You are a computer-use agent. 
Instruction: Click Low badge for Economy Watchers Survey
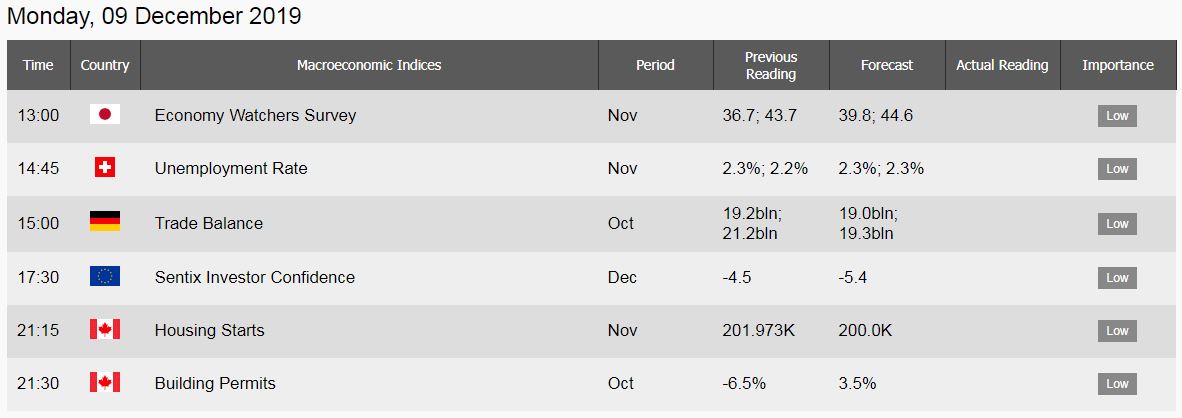(1117, 116)
